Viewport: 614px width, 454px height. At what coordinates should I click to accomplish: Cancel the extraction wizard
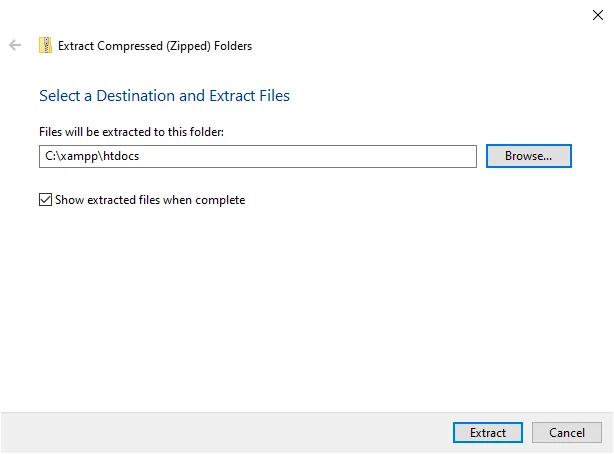click(566, 433)
